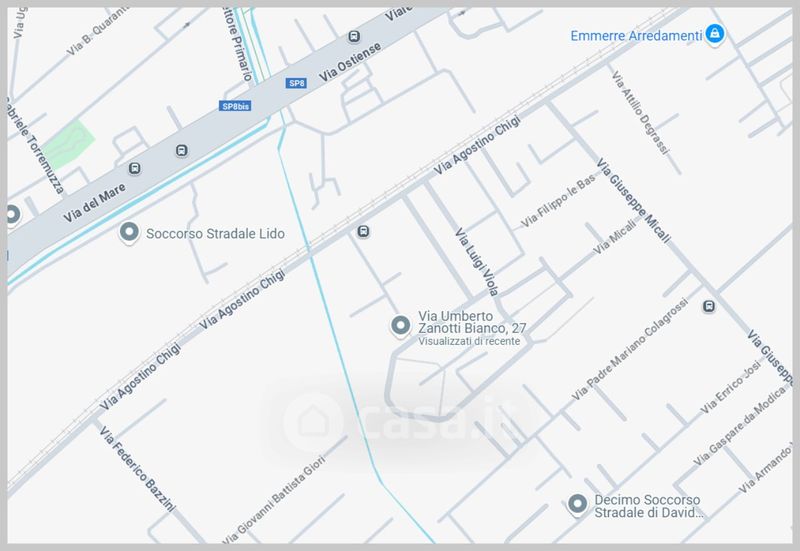
Task: Click the bus stop icon above Via del Mare label
Action: tap(135, 168)
